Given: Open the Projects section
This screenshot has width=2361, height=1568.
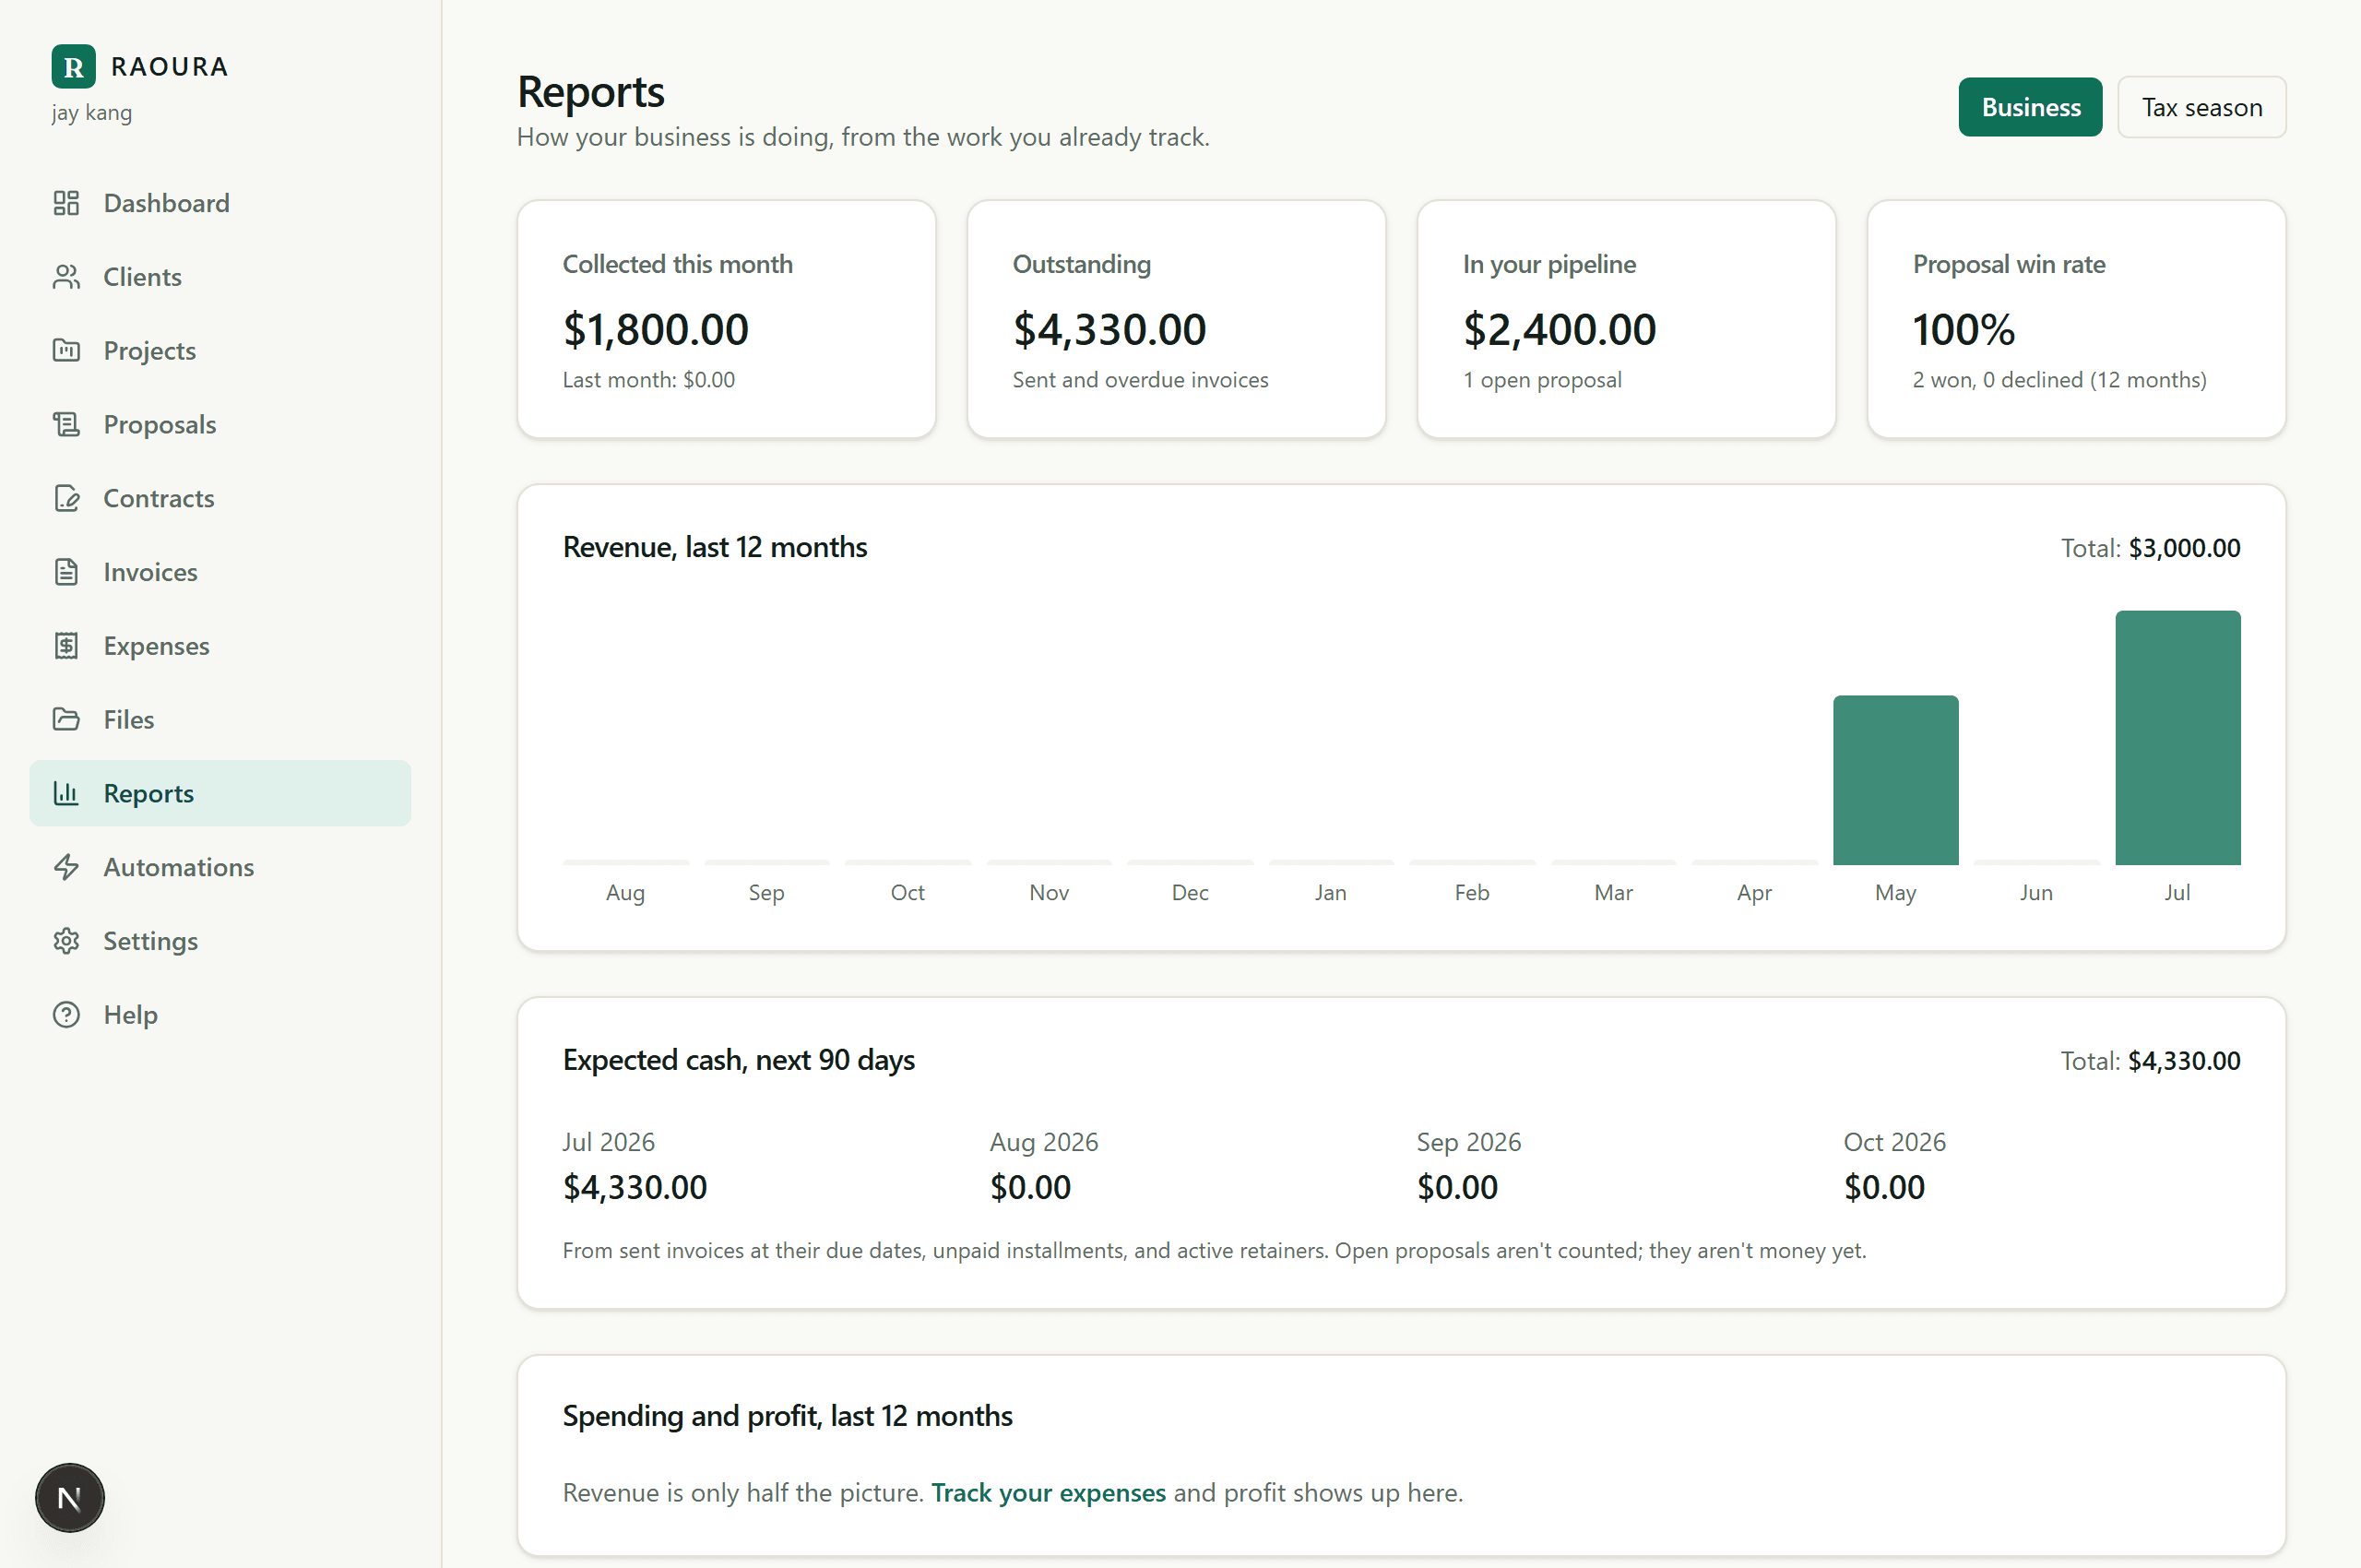Looking at the screenshot, I should click(220, 350).
